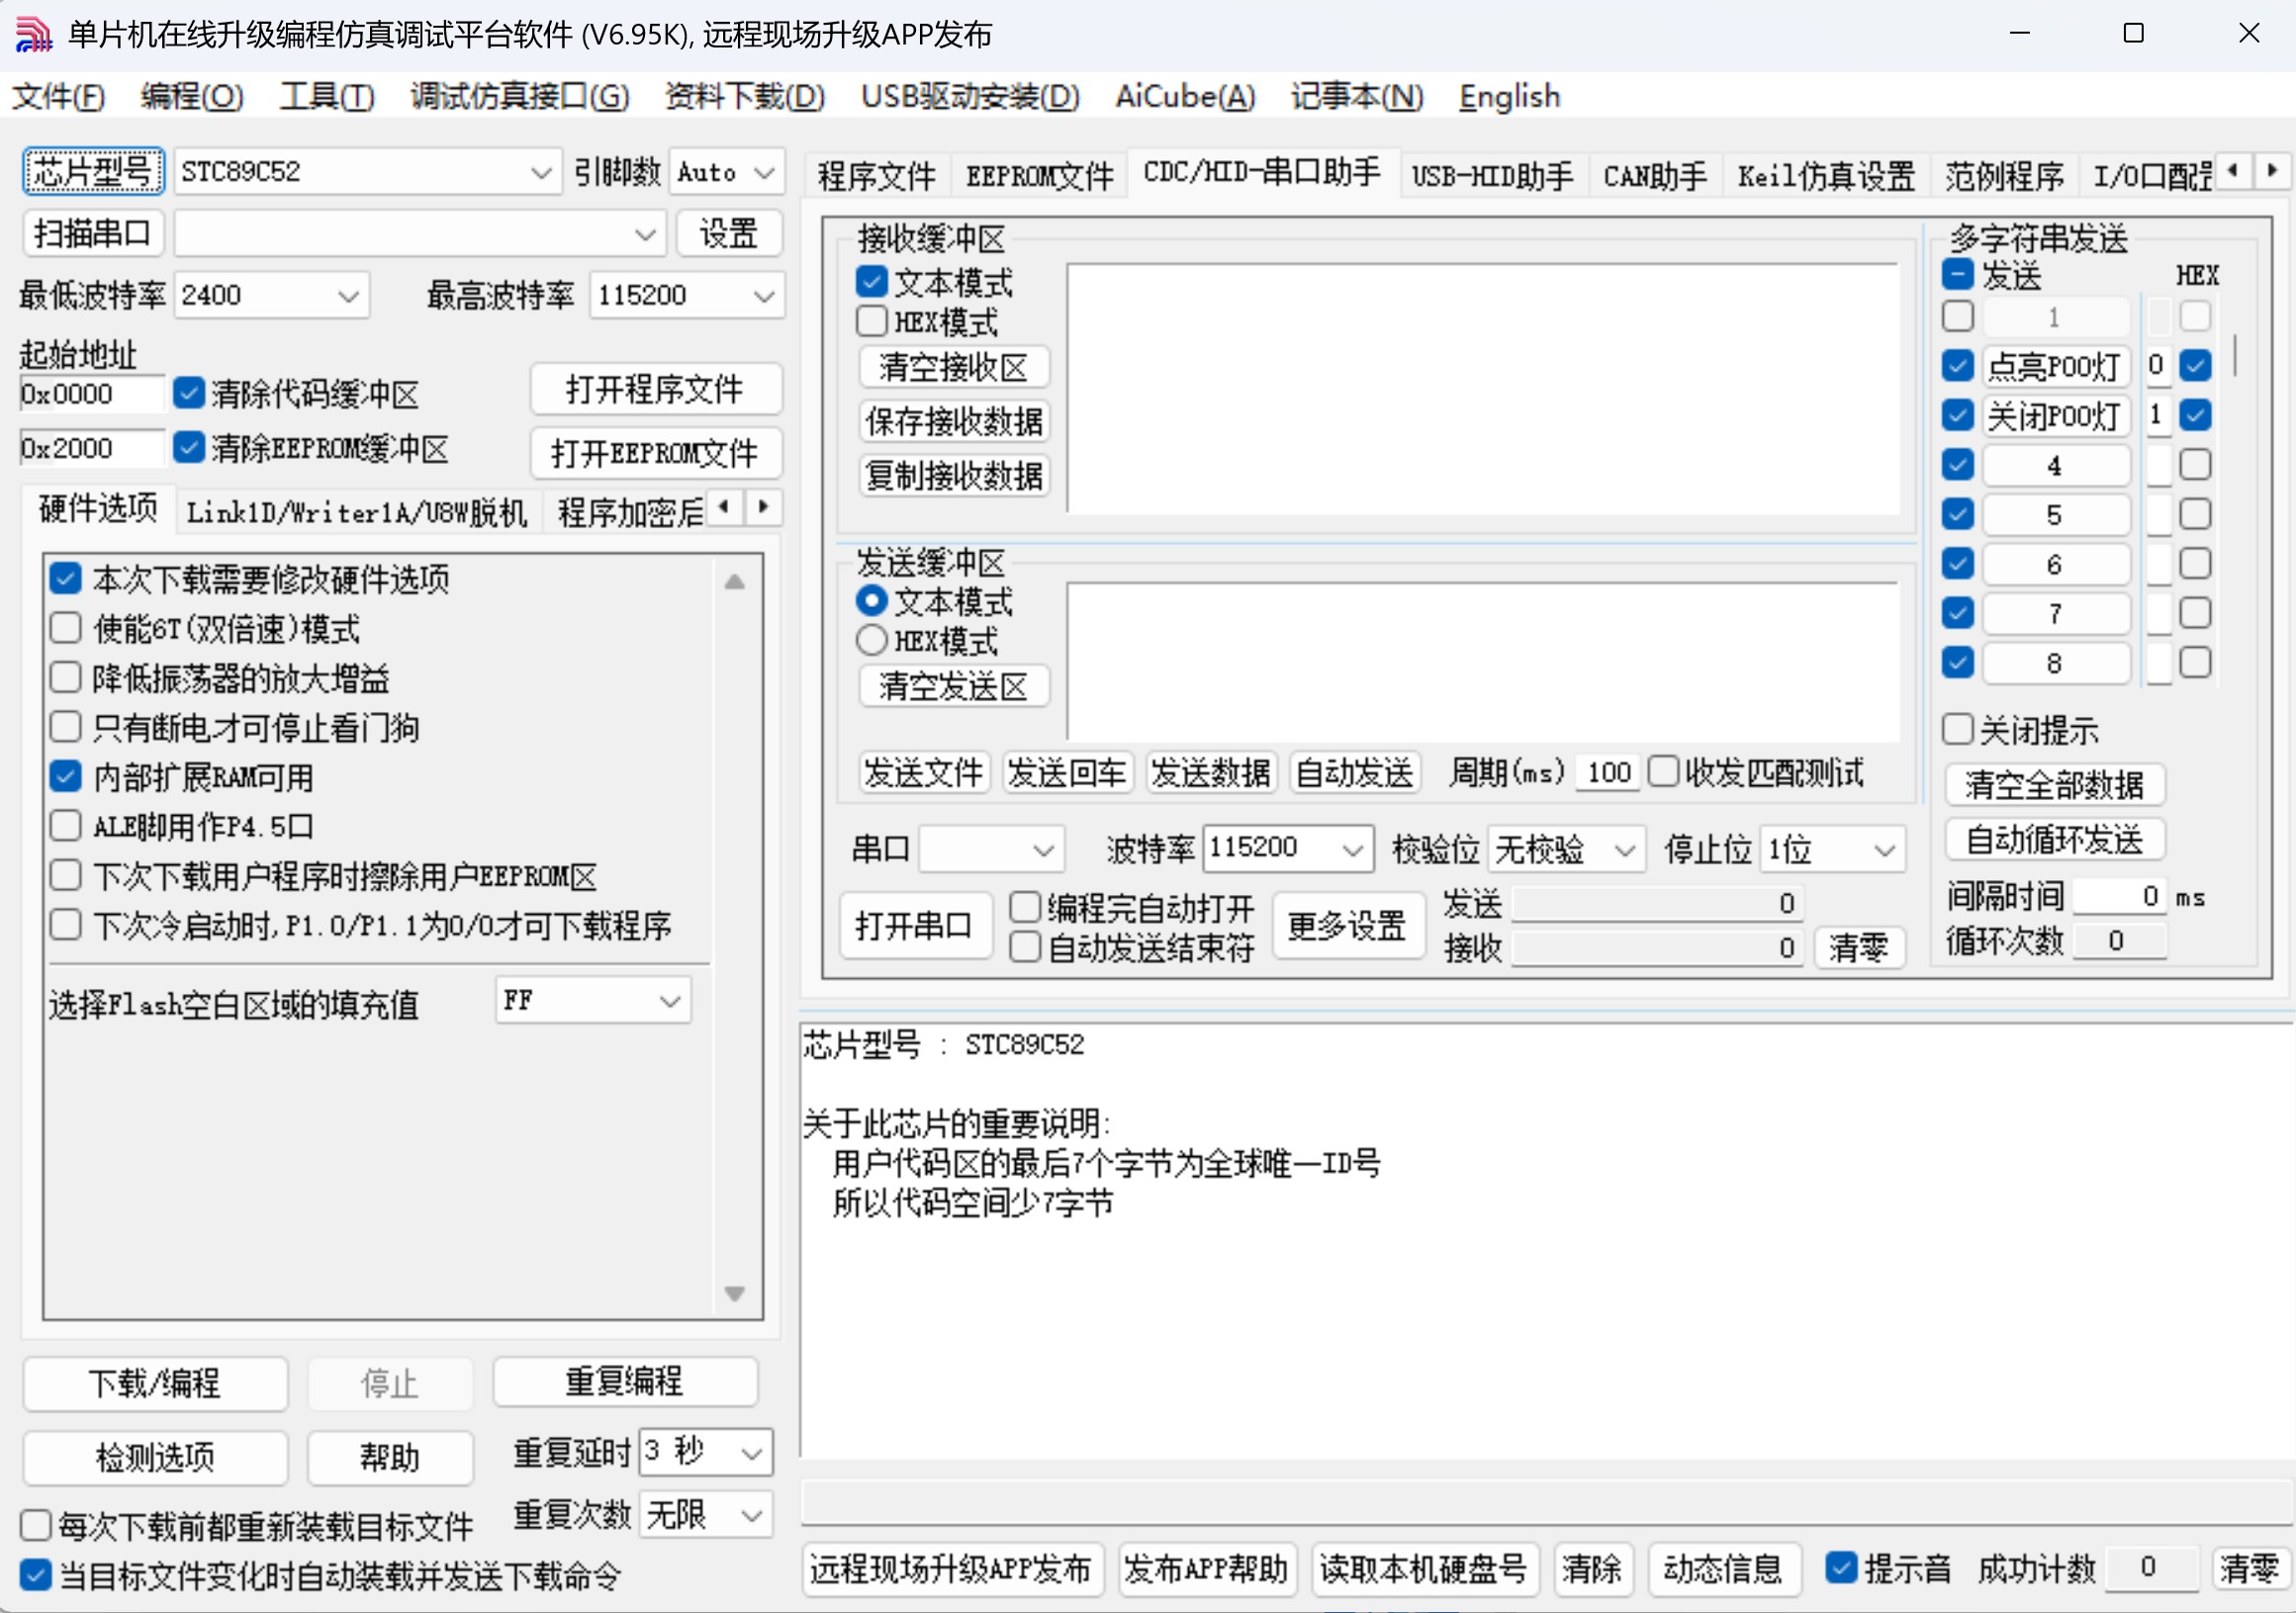Click 自动循环发送 button
This screenshot has width=2296, height=1613.
click(2055, 839)
